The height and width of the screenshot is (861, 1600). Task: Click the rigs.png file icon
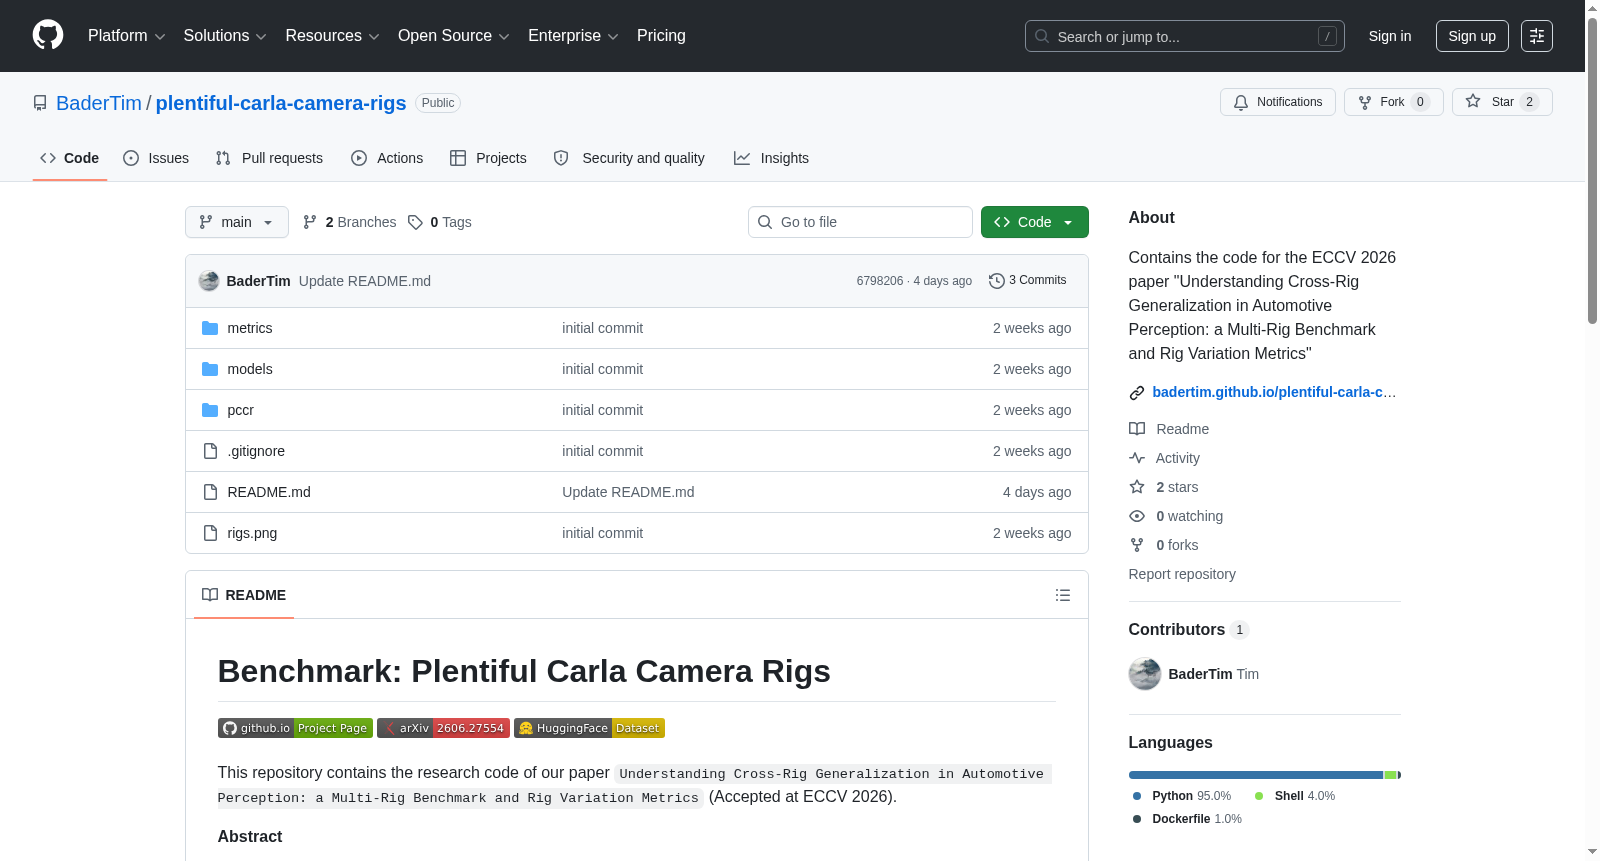(210, 533)
